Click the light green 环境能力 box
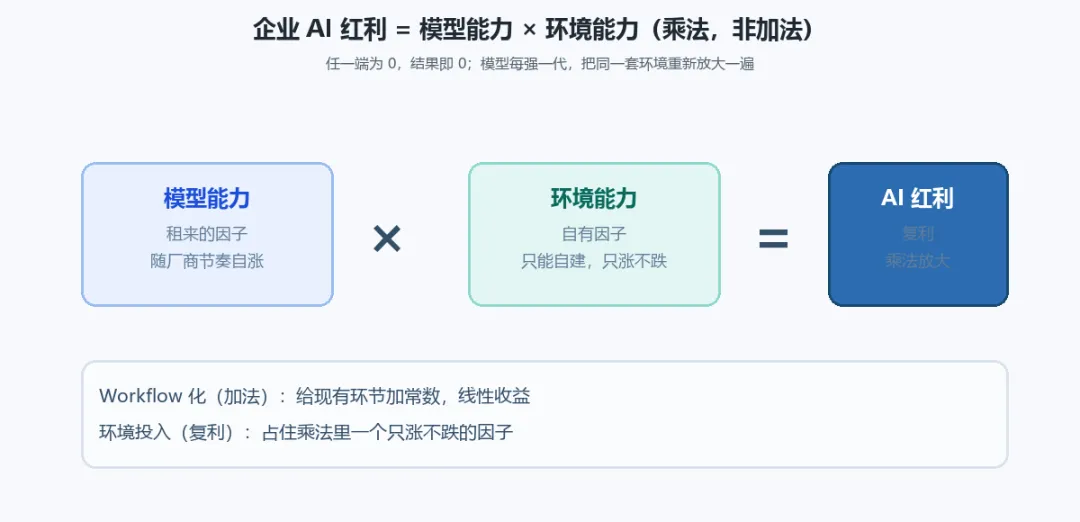 594,235
